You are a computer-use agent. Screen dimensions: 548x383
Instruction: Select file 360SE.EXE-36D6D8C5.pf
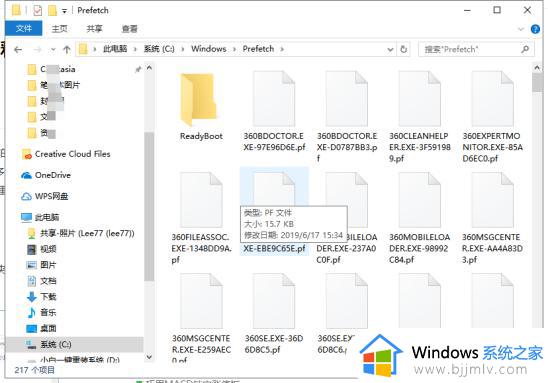pos(274,313)
